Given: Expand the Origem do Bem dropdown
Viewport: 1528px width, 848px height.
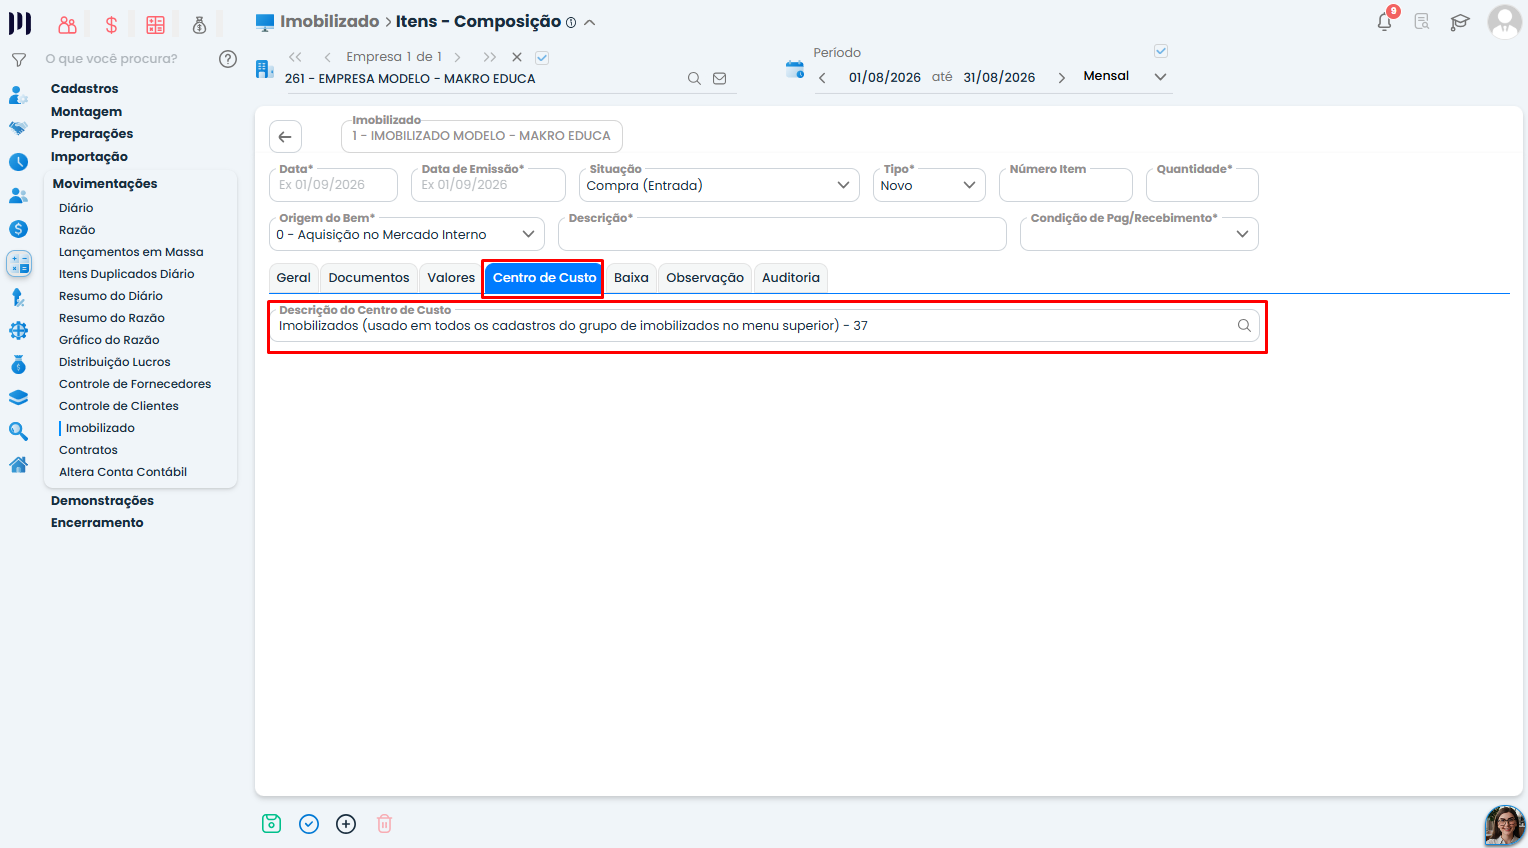Looking at the screenshot, I should (406, 234).
